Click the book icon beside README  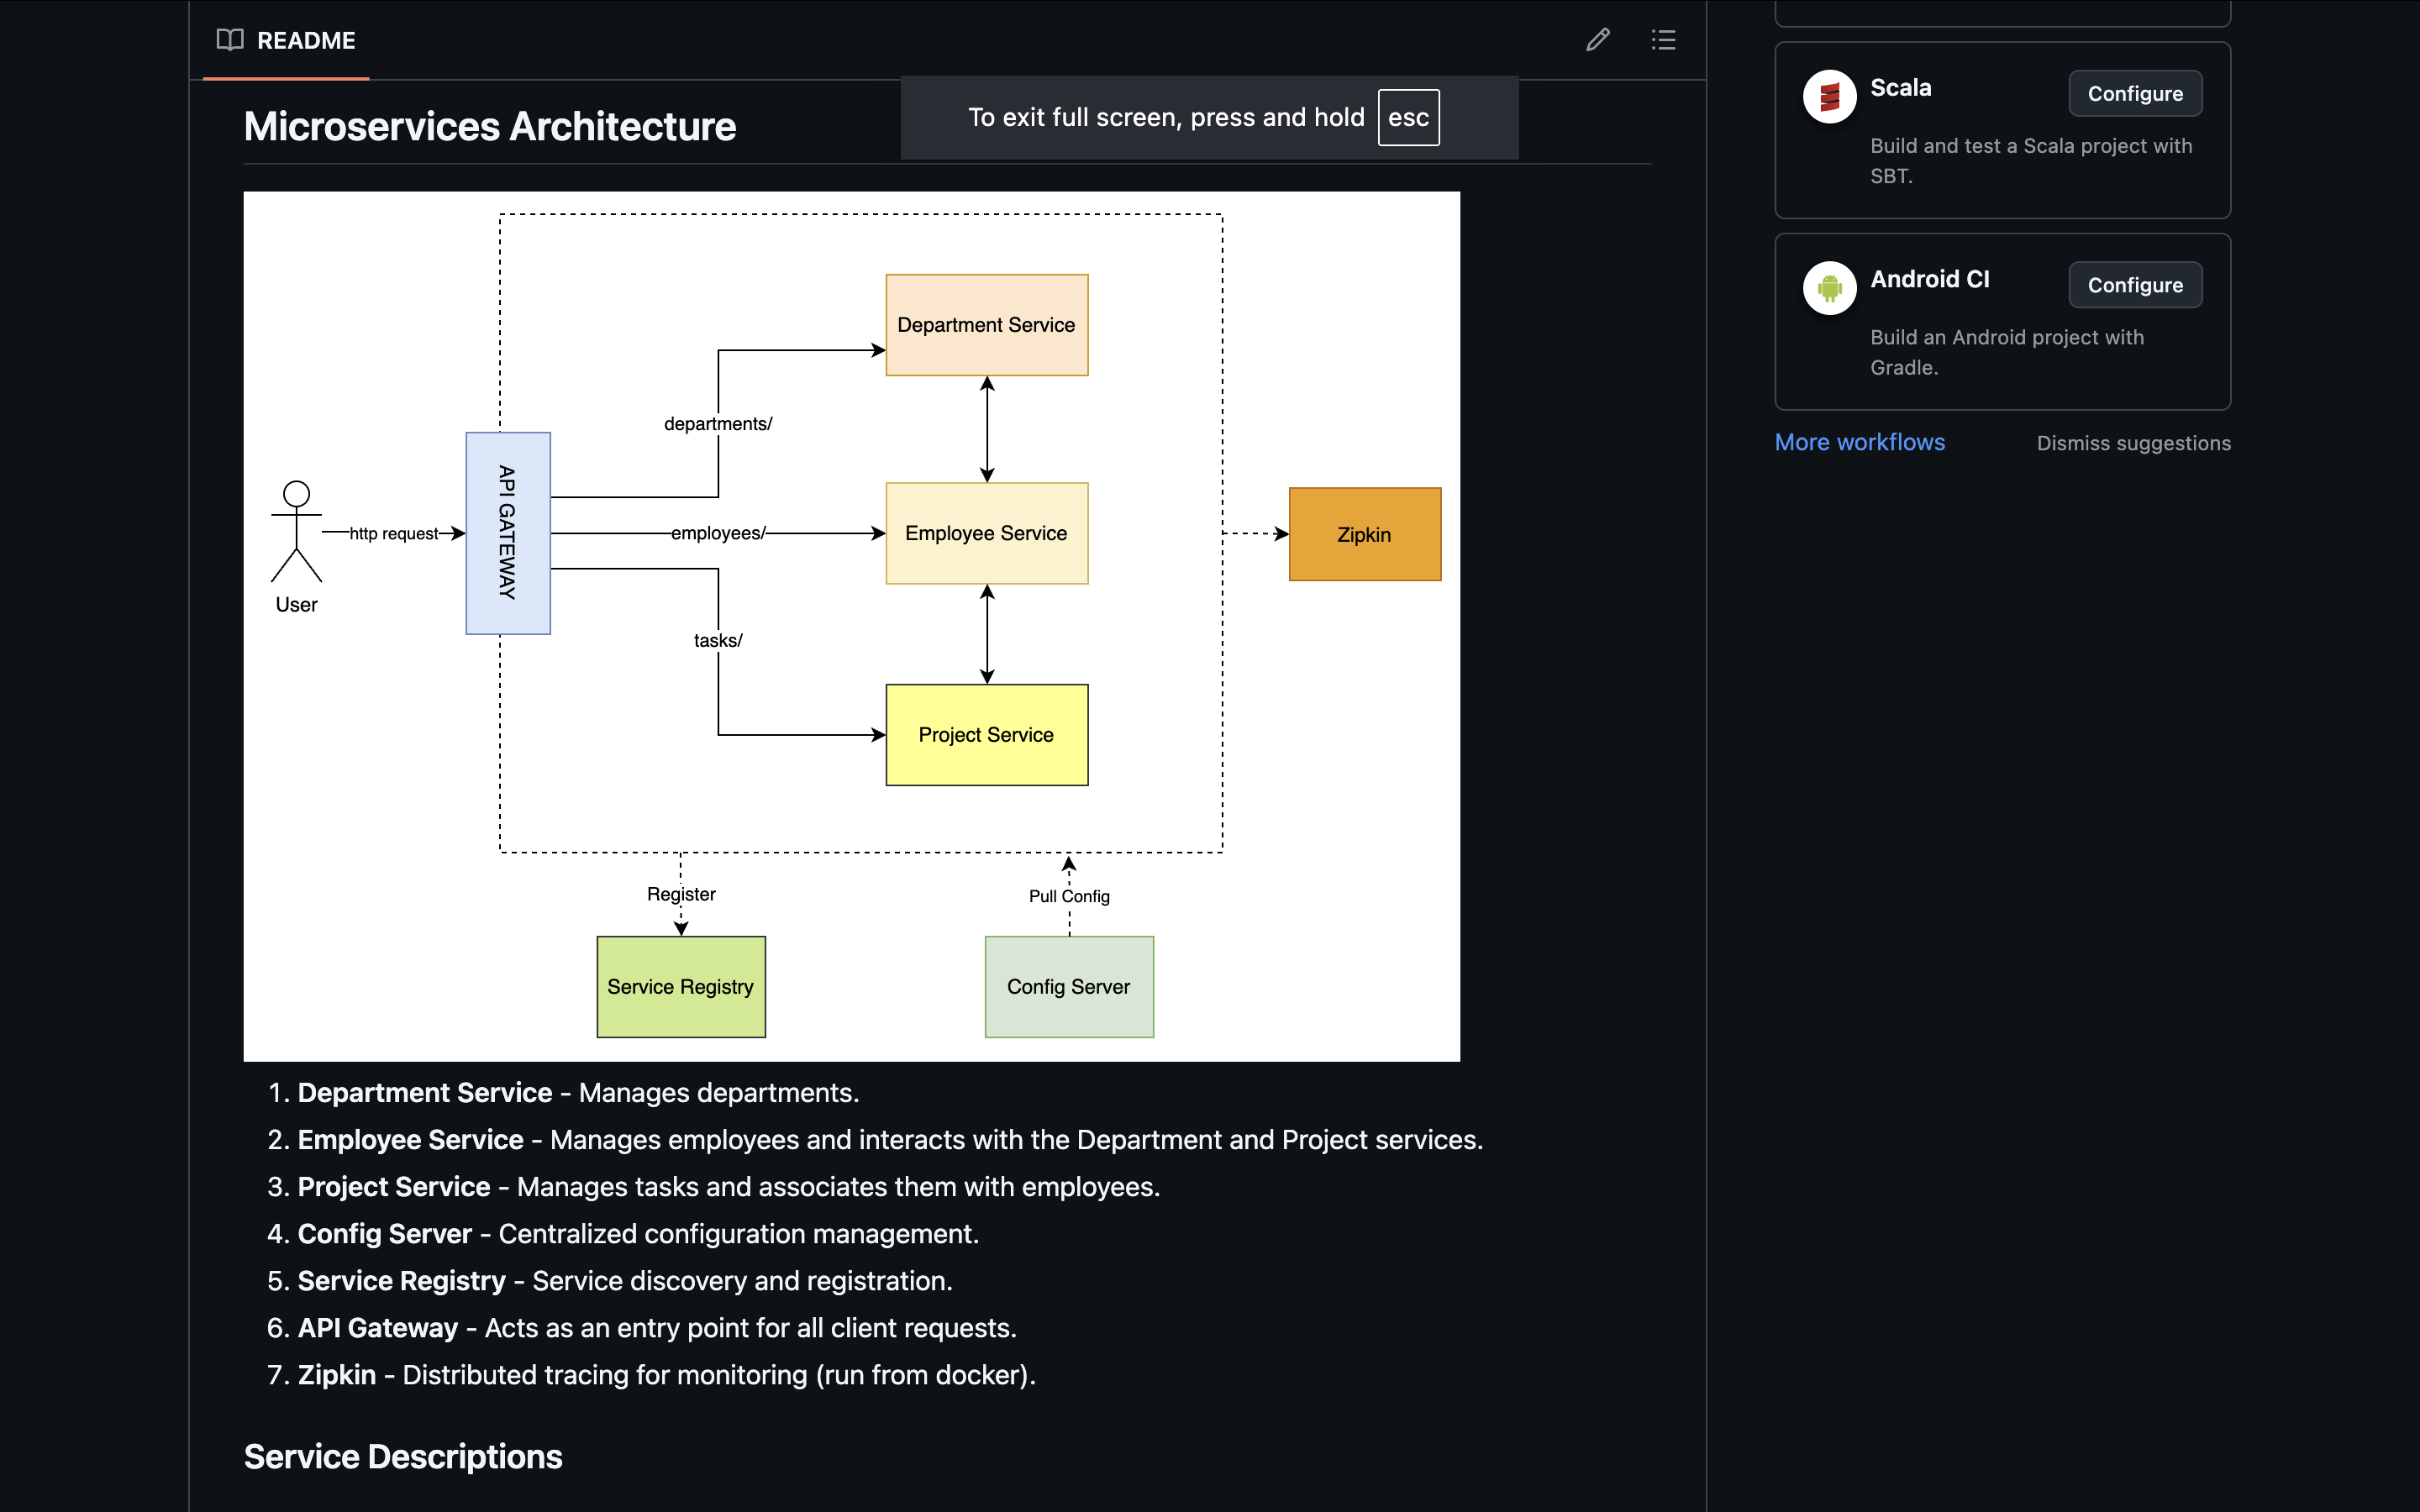(x=230, y=40)
